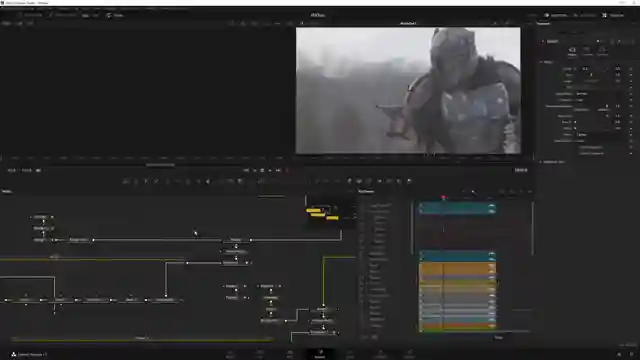Open the project settings gear icon
This screenshot has height=360, width=640.
pyautogui.click(x=631, y=355)
